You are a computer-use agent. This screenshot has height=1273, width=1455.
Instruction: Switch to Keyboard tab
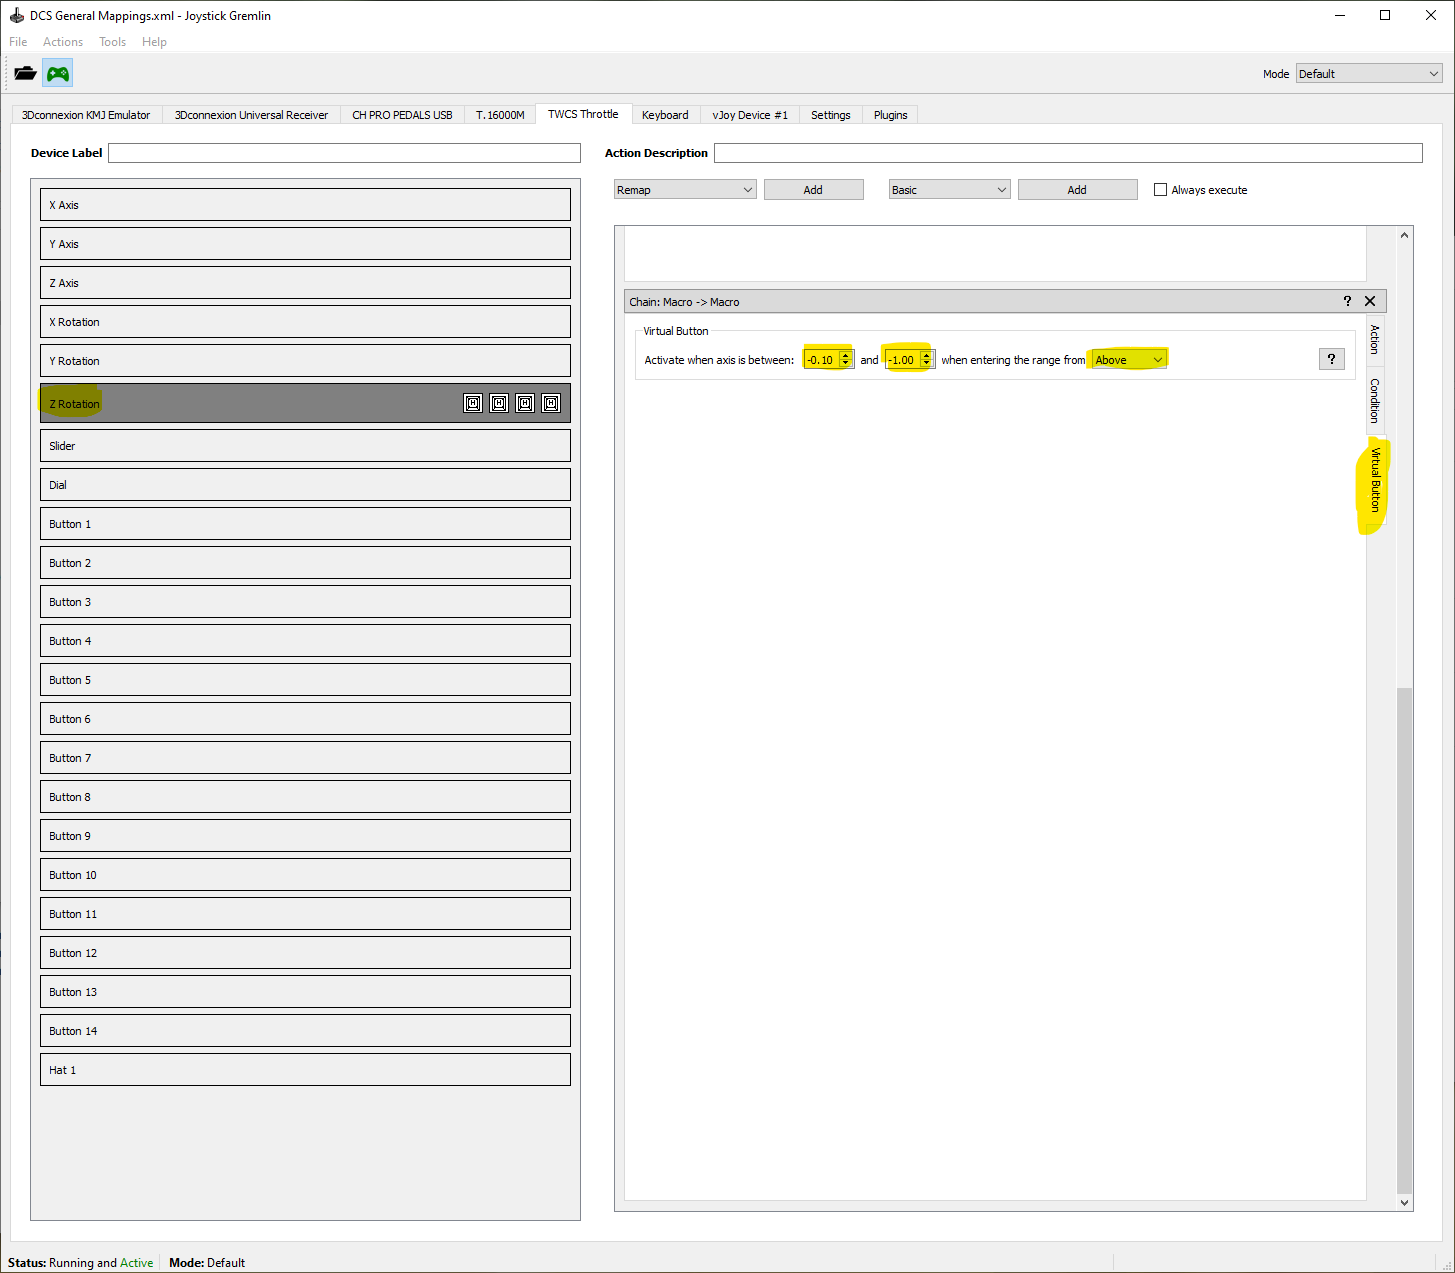pos(665,115)
